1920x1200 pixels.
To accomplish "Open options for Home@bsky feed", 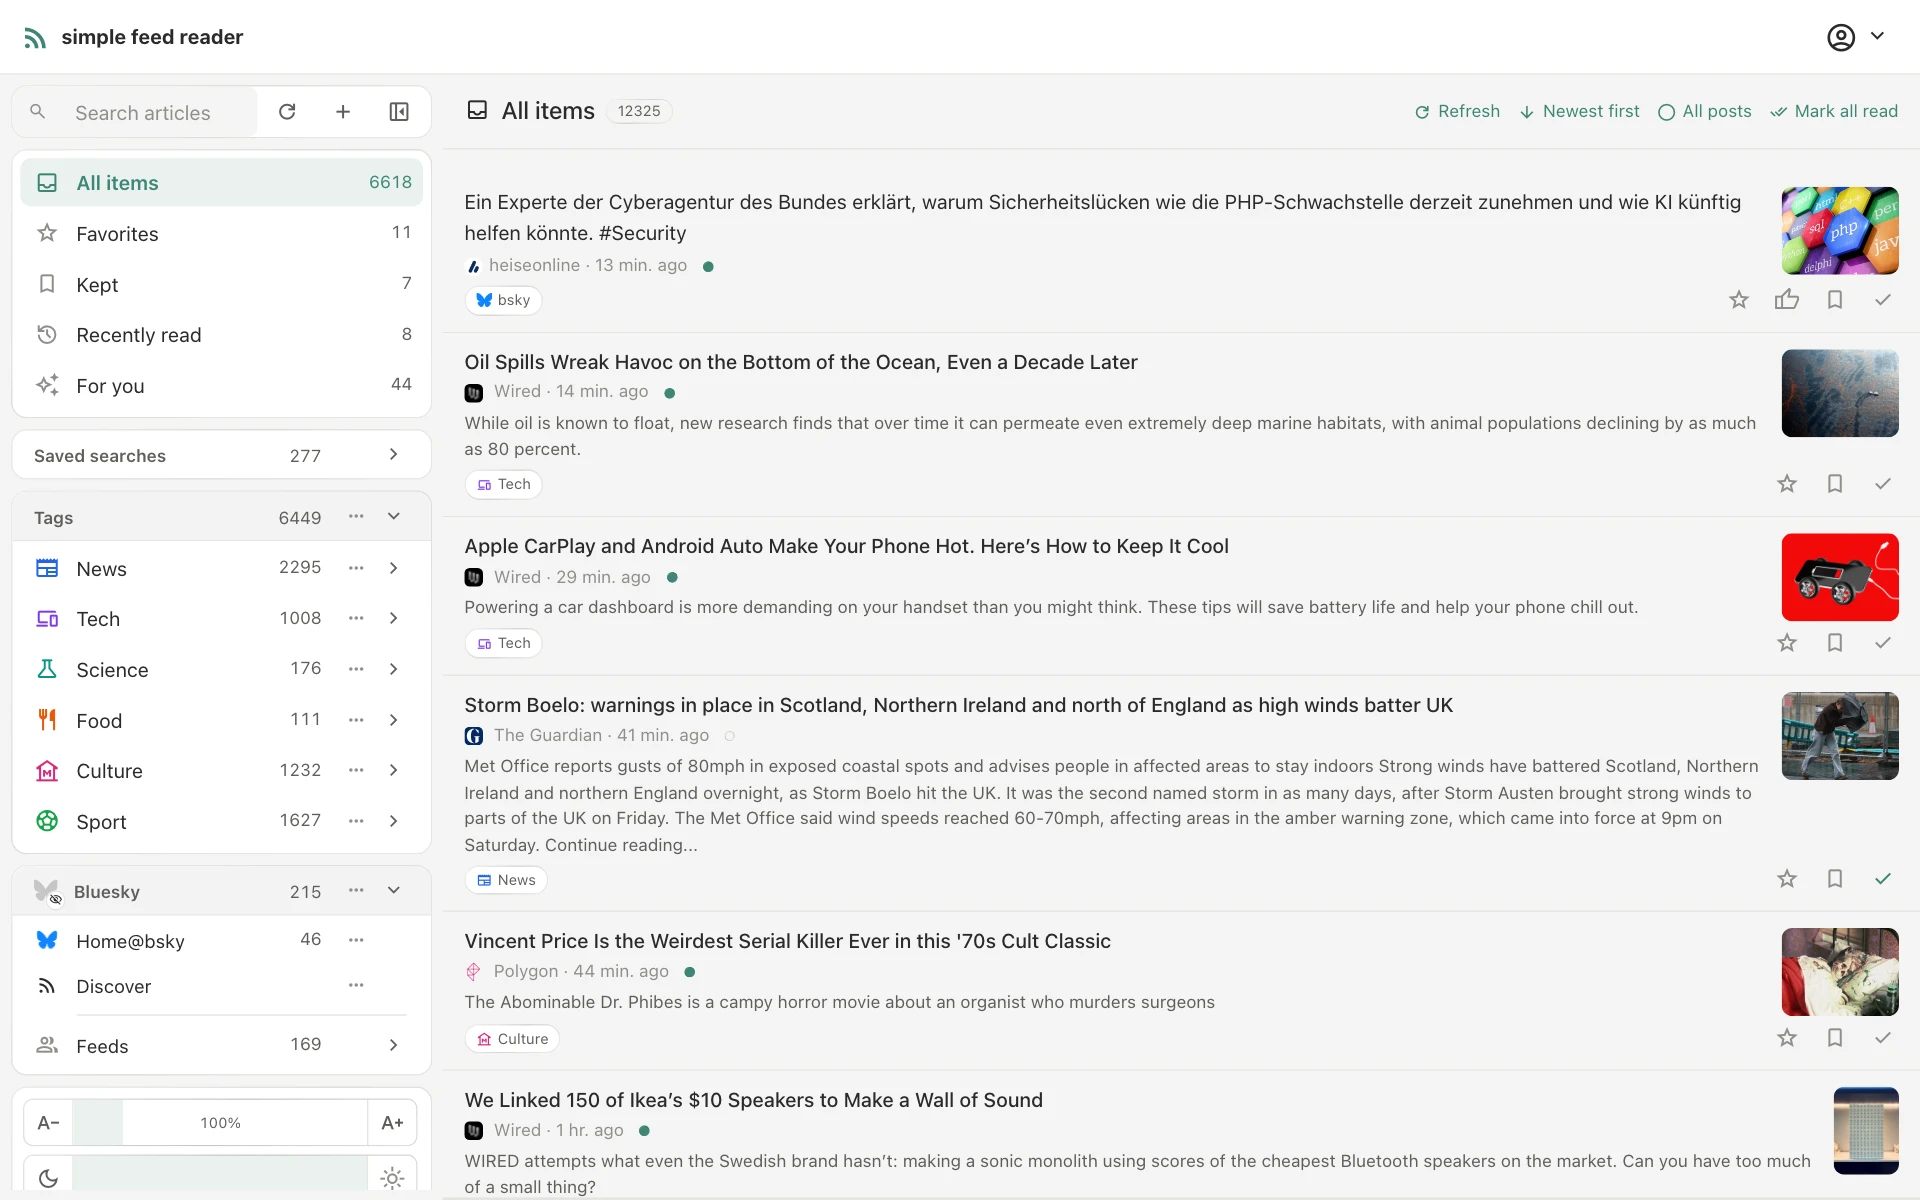I will [356, 940].
